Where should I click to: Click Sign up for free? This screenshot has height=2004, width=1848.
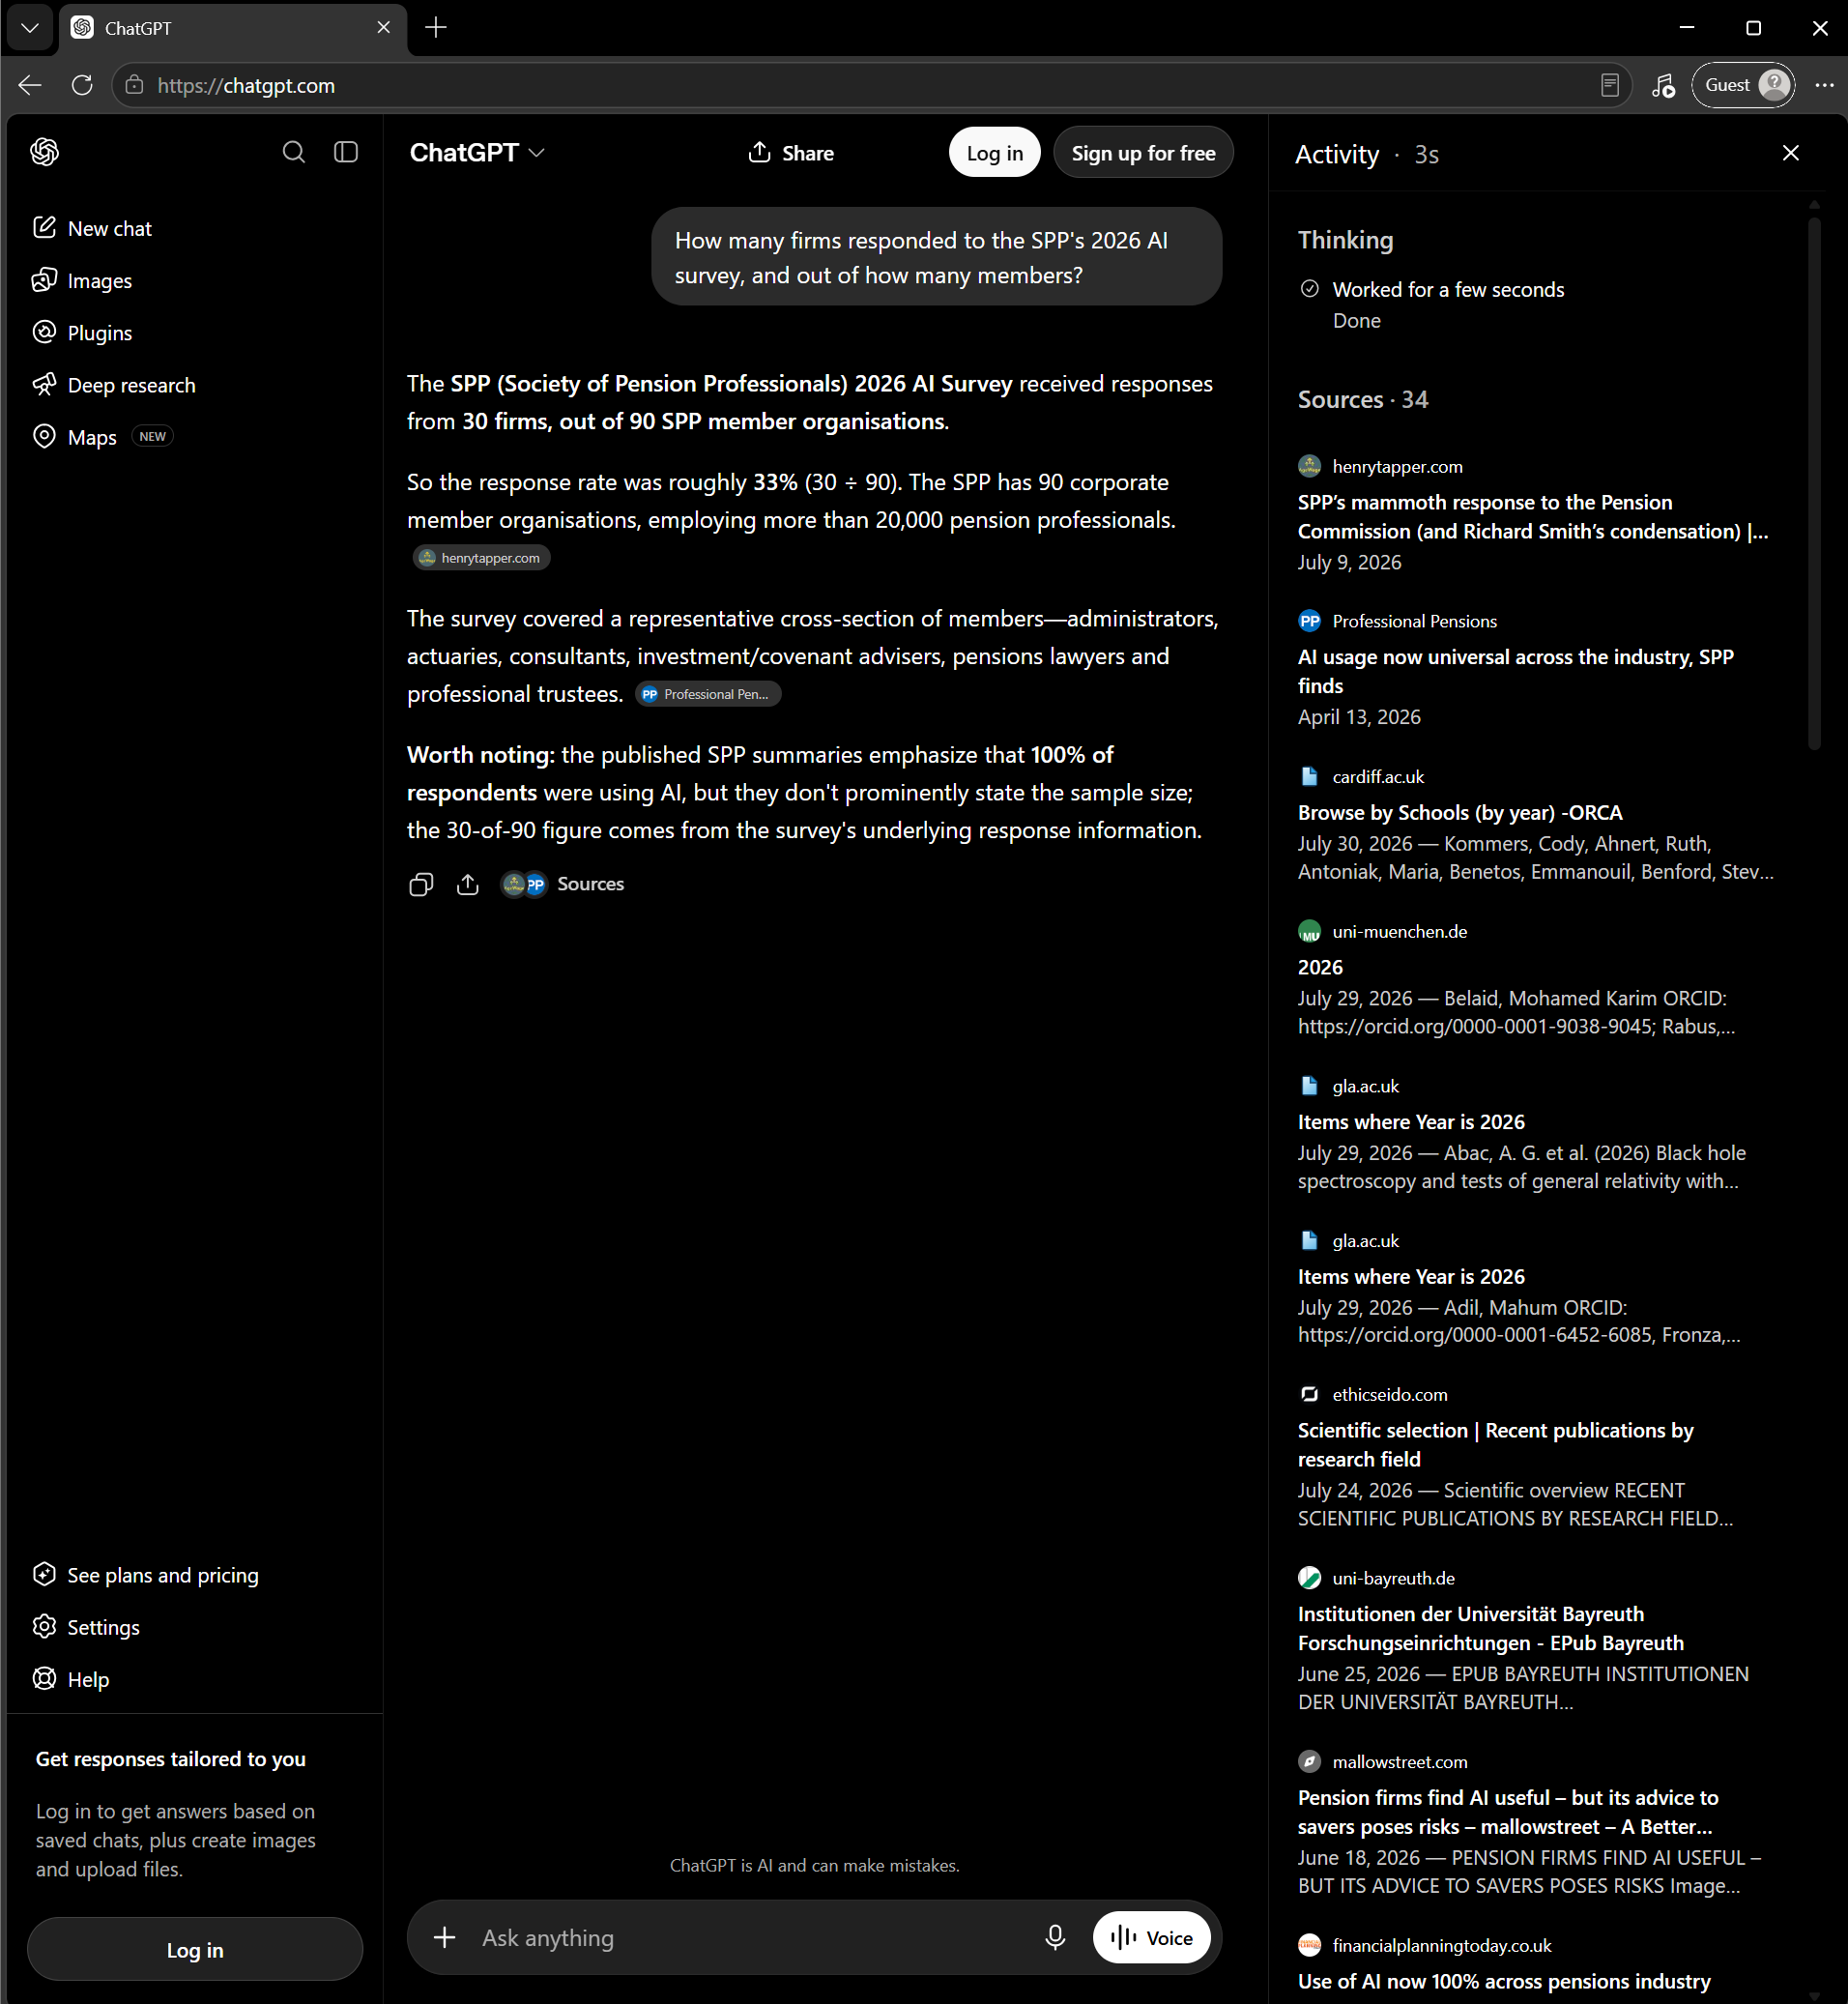tap(1143, 152)
